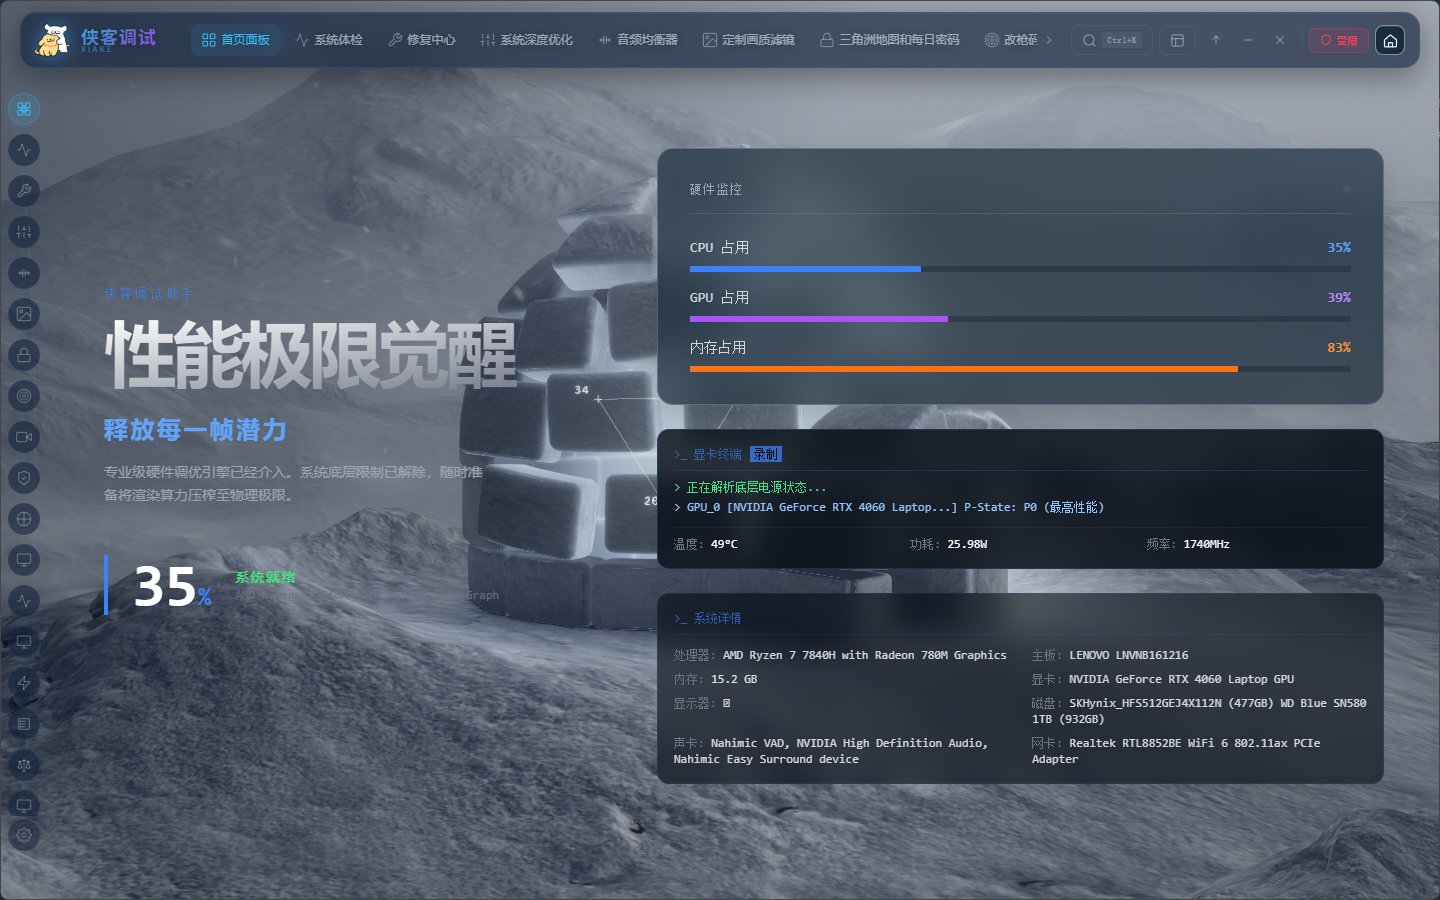Open the 音频均衡器 tab
Screen dimensions: 1440x900
[x=638, y=40]
